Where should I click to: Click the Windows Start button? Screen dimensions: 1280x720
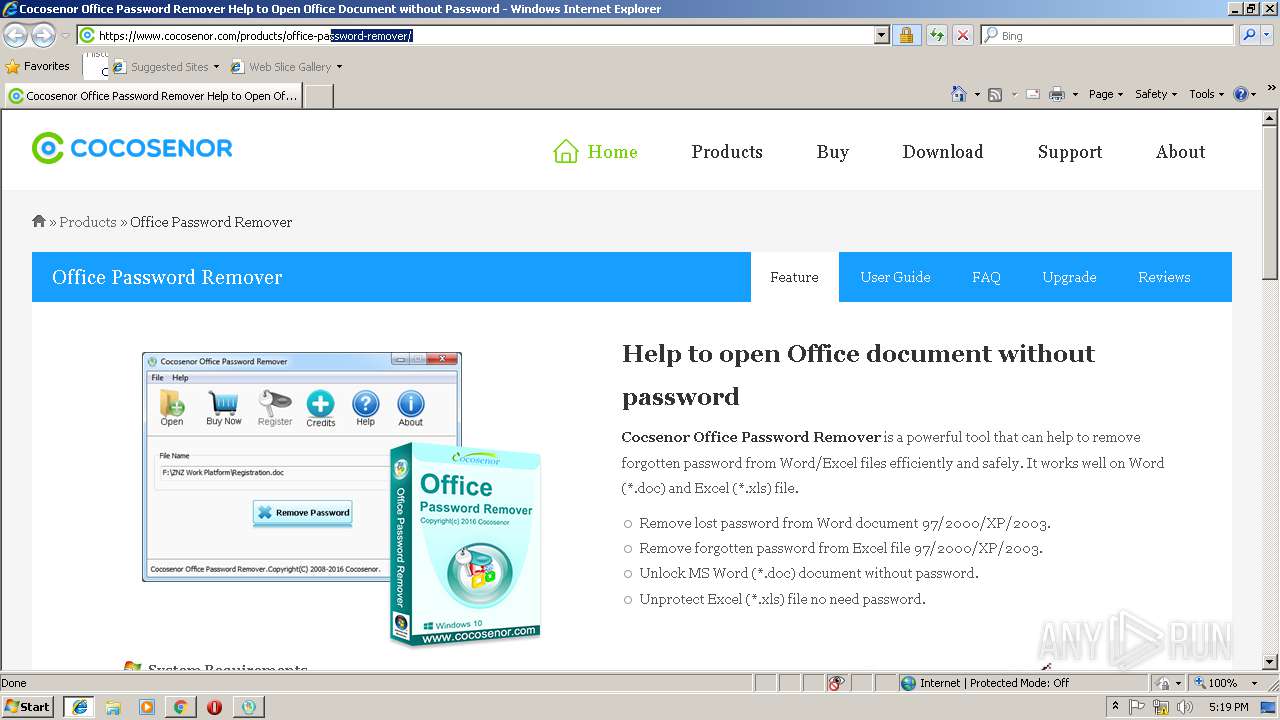[29, 707]
